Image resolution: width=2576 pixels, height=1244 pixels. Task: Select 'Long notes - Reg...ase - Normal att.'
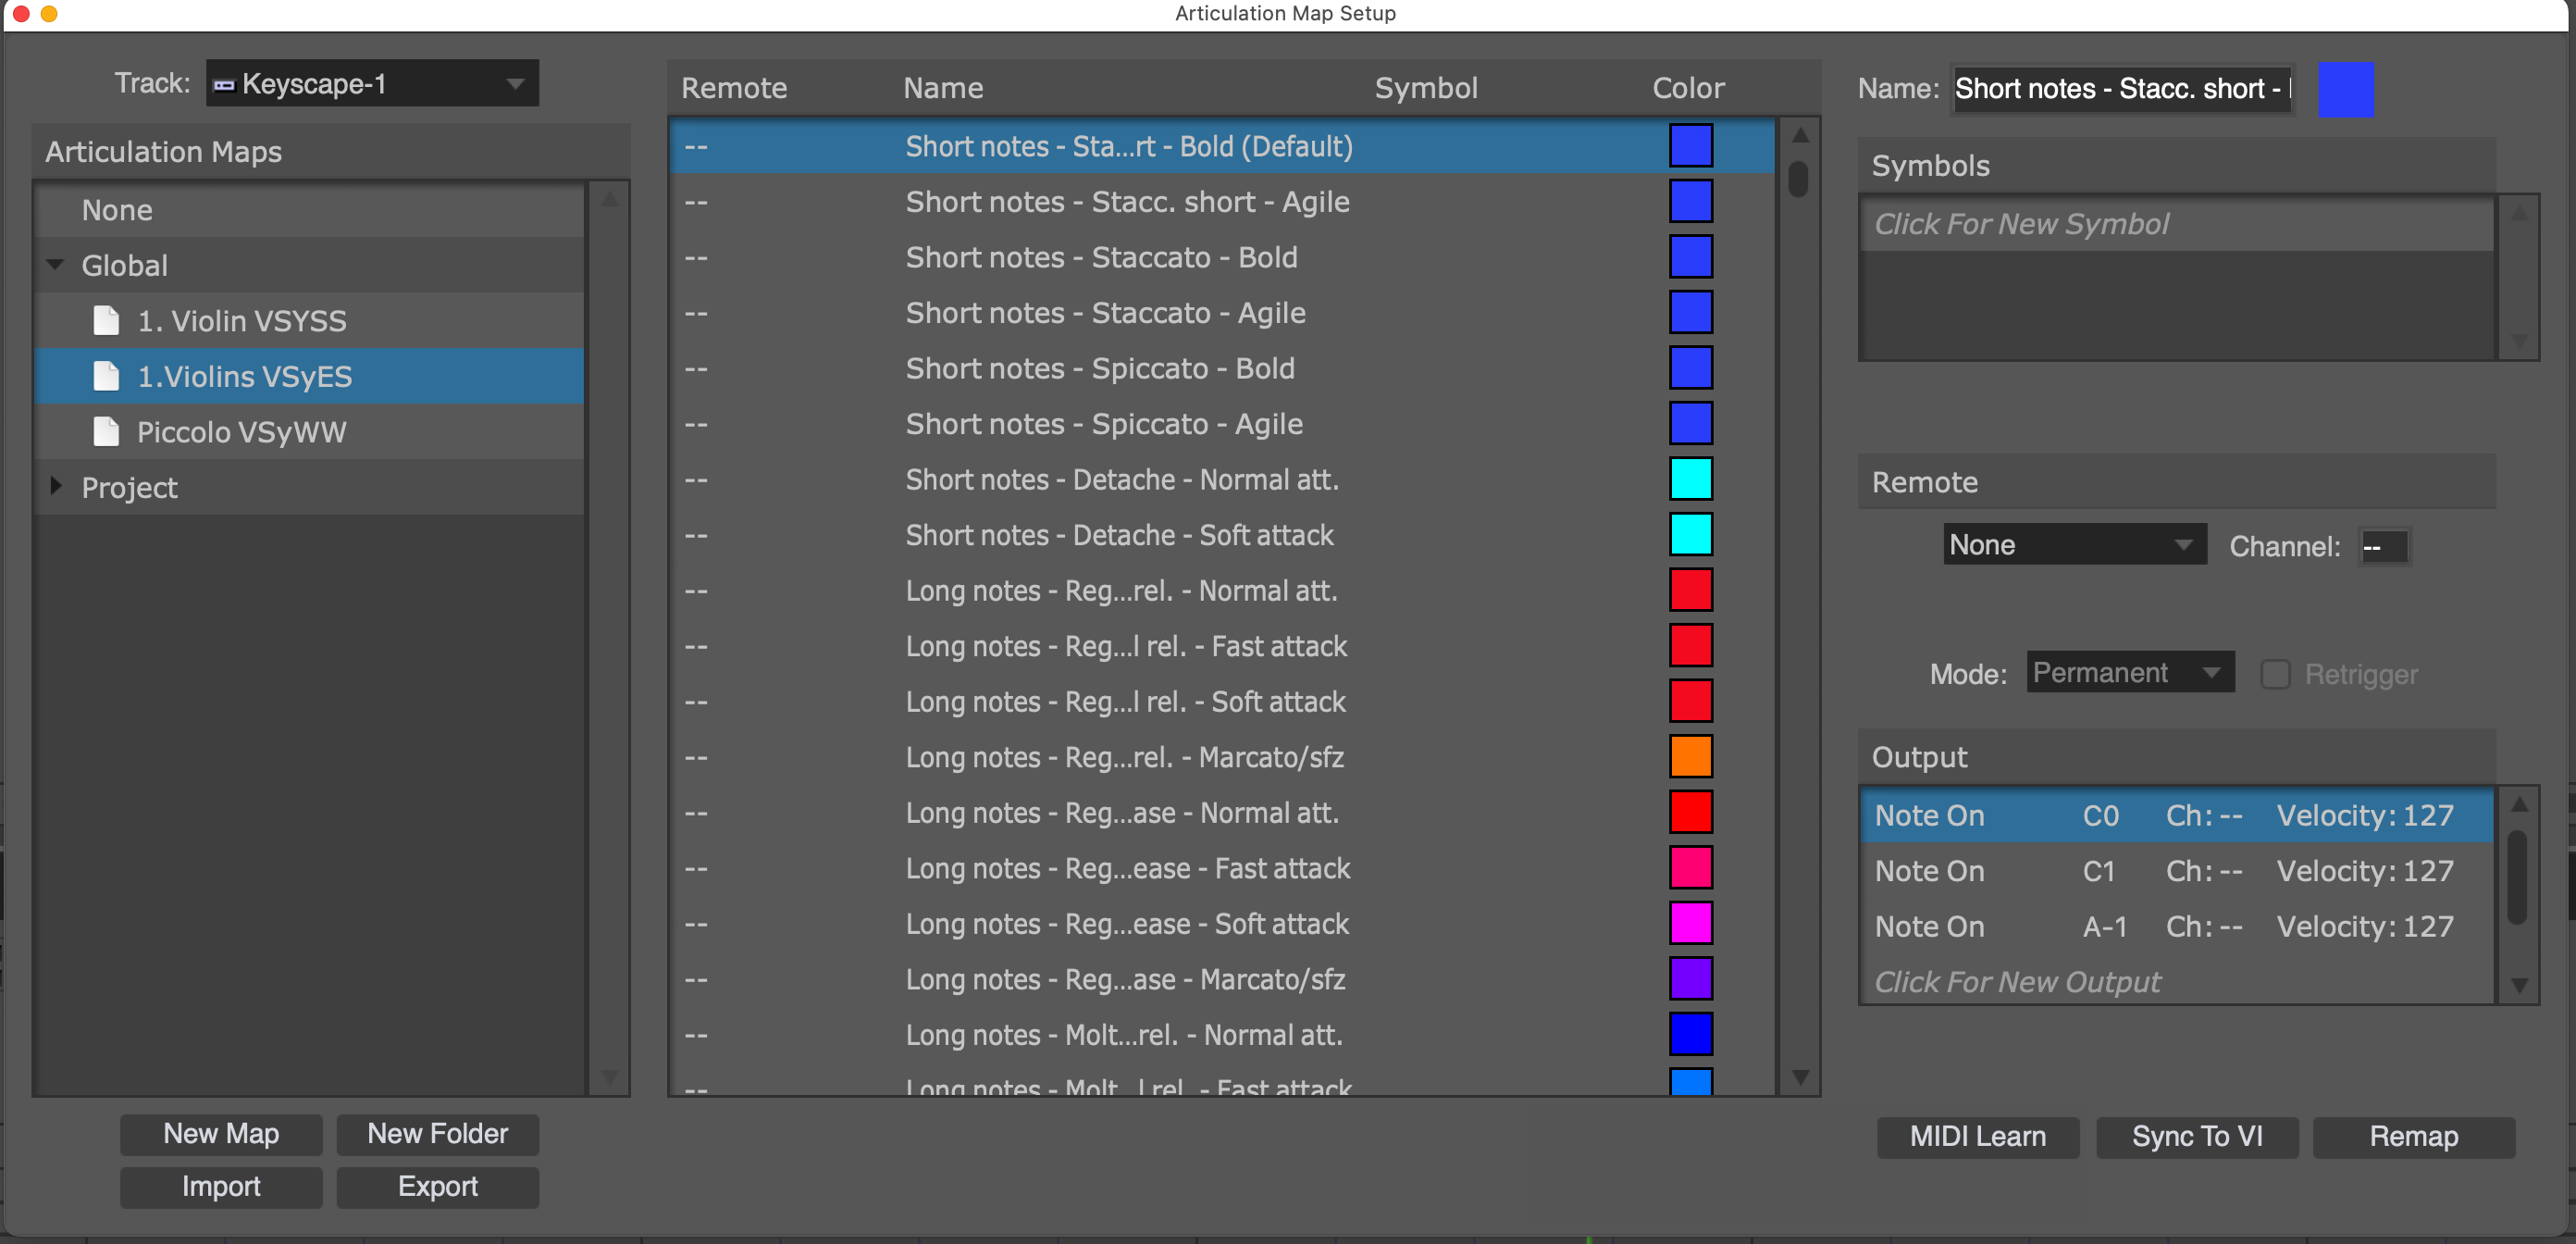point(1222,813)
